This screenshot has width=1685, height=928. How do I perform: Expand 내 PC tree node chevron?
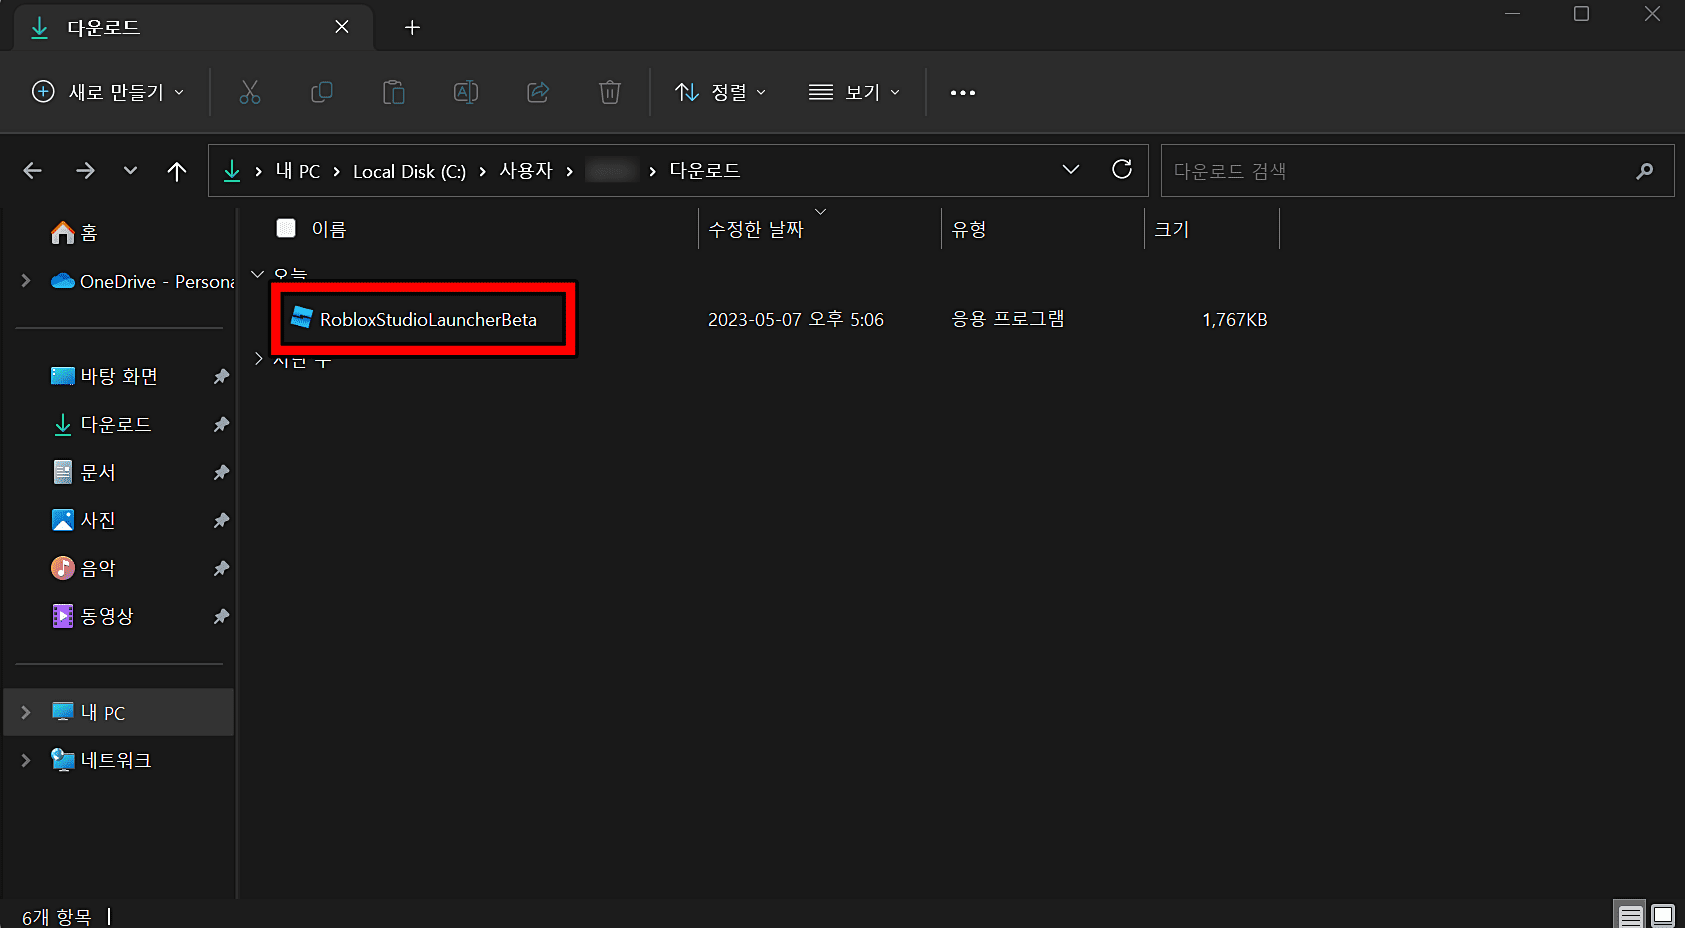[26, 712]
